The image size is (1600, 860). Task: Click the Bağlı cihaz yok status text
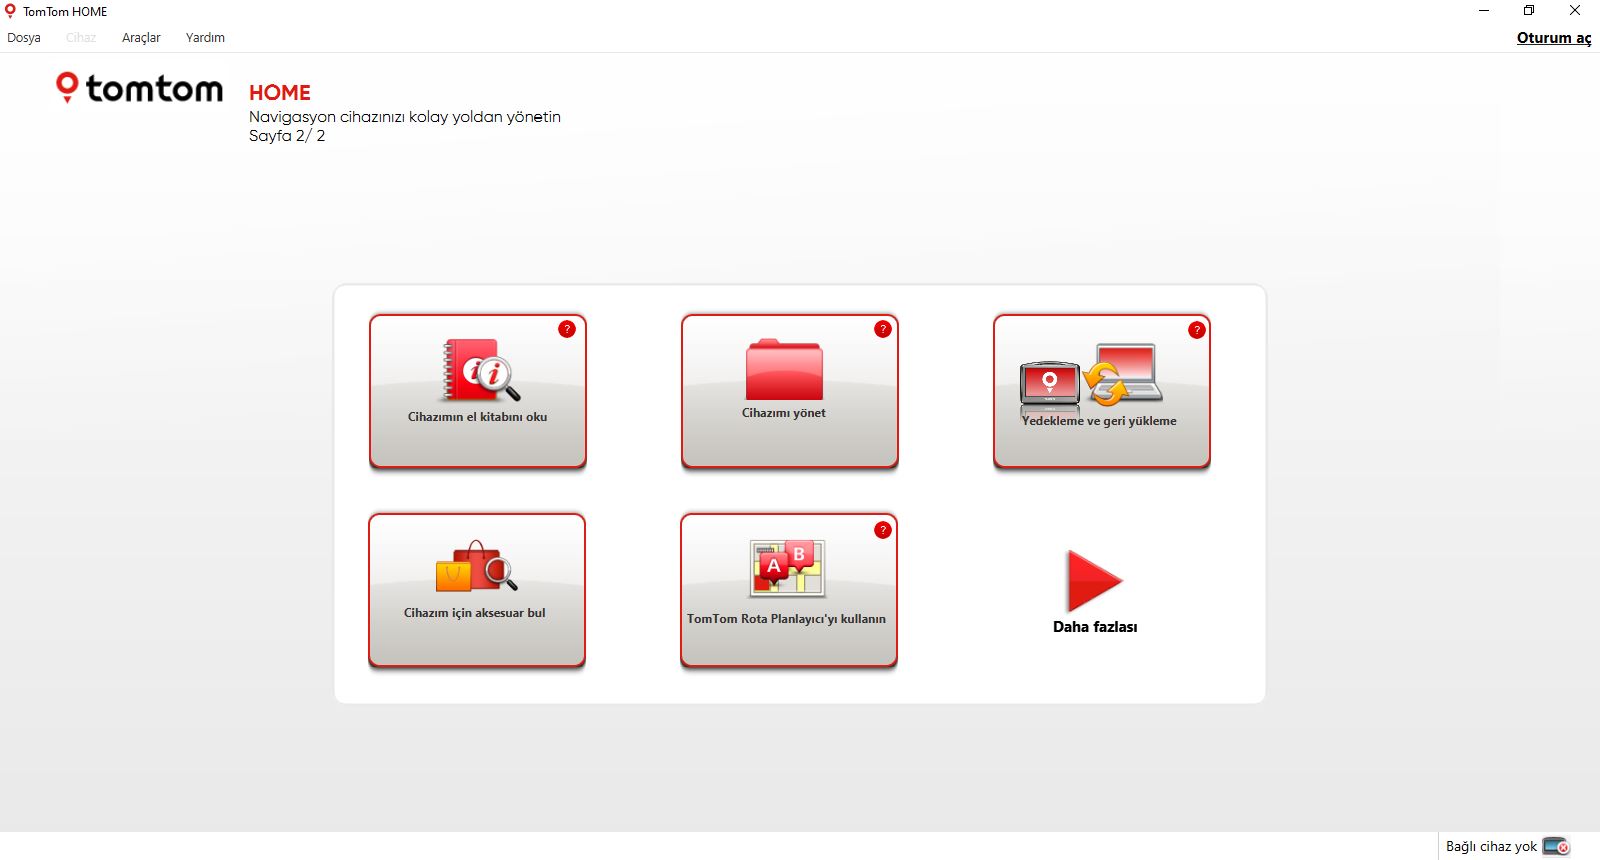[1491, 846]
